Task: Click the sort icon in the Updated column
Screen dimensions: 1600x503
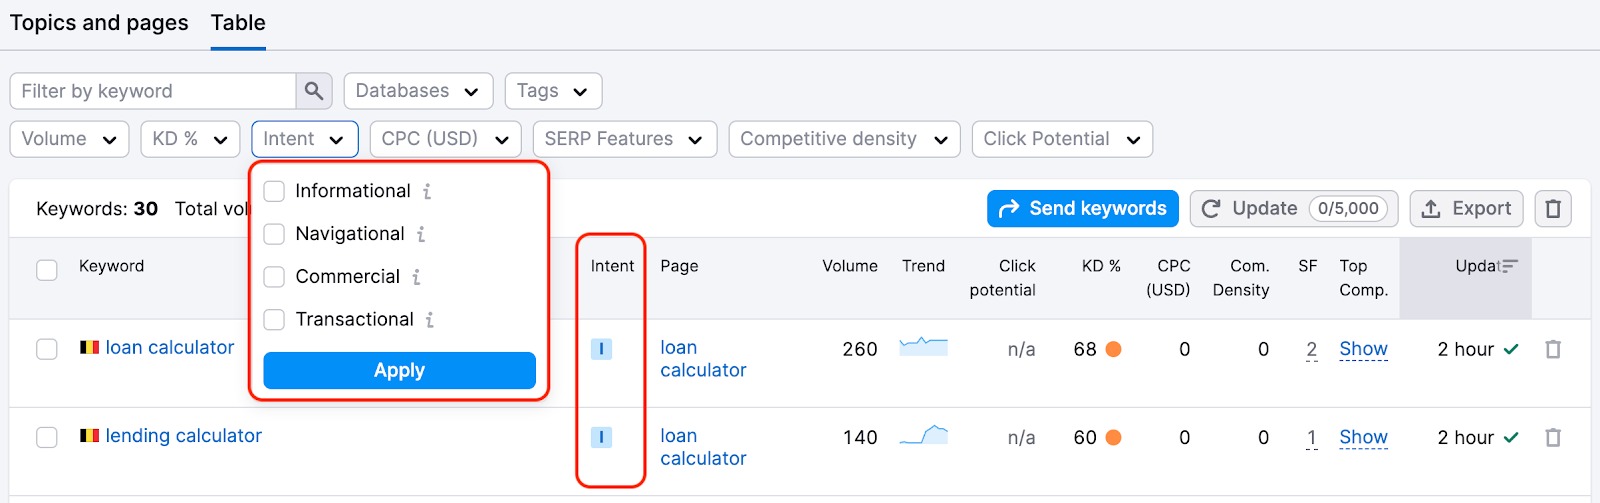Action: [1509, 266]
